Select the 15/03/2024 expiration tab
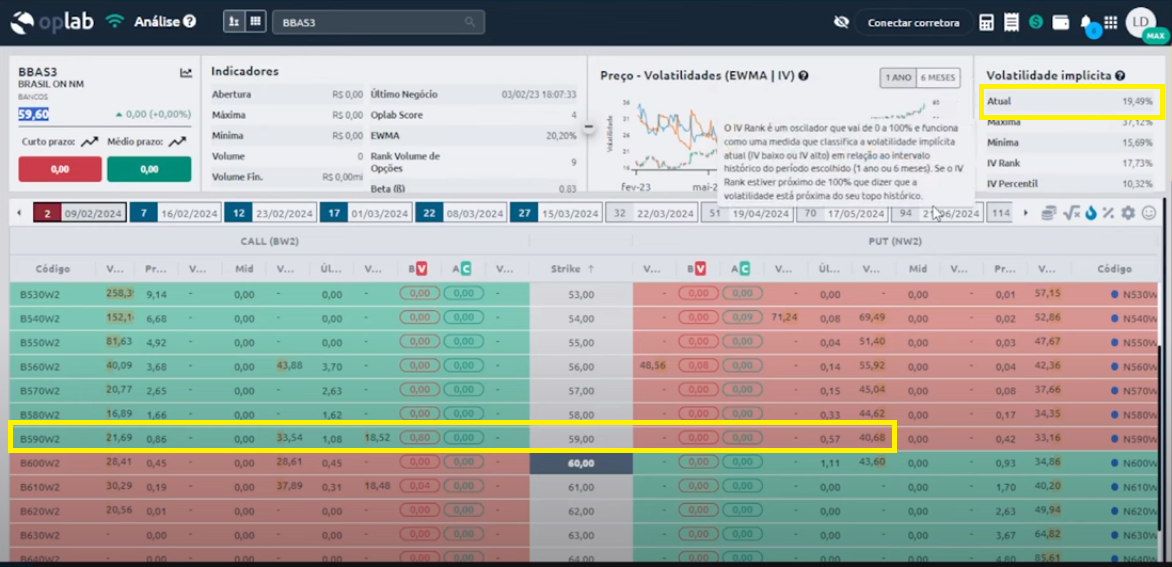The height and width of the screenshot is (567, 1172). [x=555, y=213]
